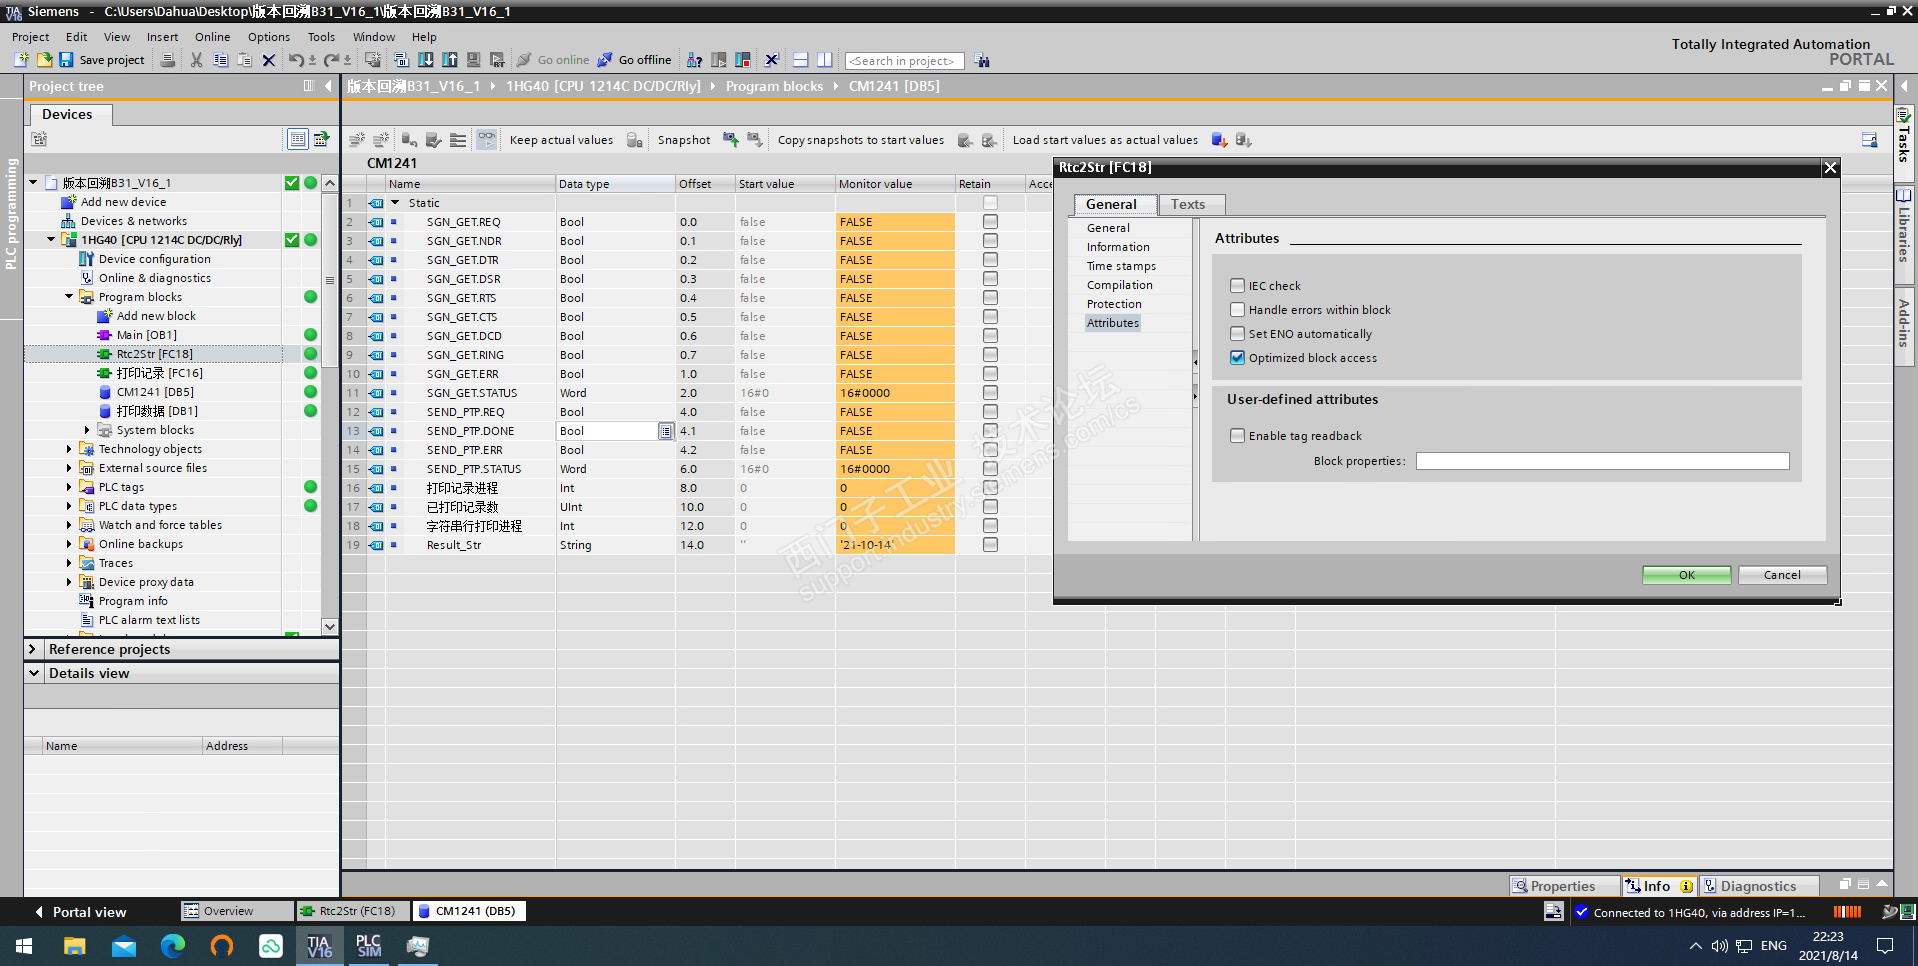The width and height of the screenshot is (1918, 966).
Task: Click the Save project icon
Action: [x=66, y=60]
